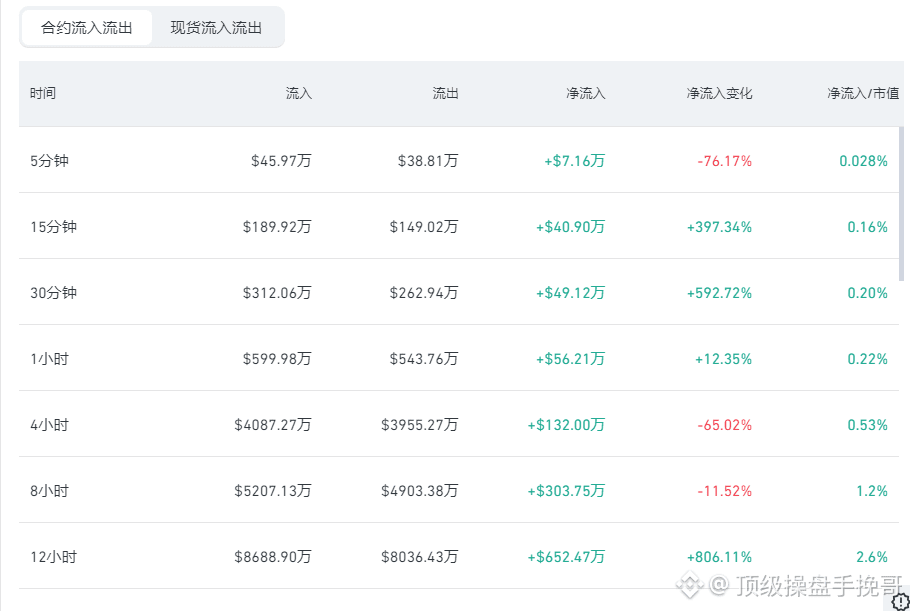910x611 pixels.
Task: Click the 时间 column header
Action: [43, 93]
